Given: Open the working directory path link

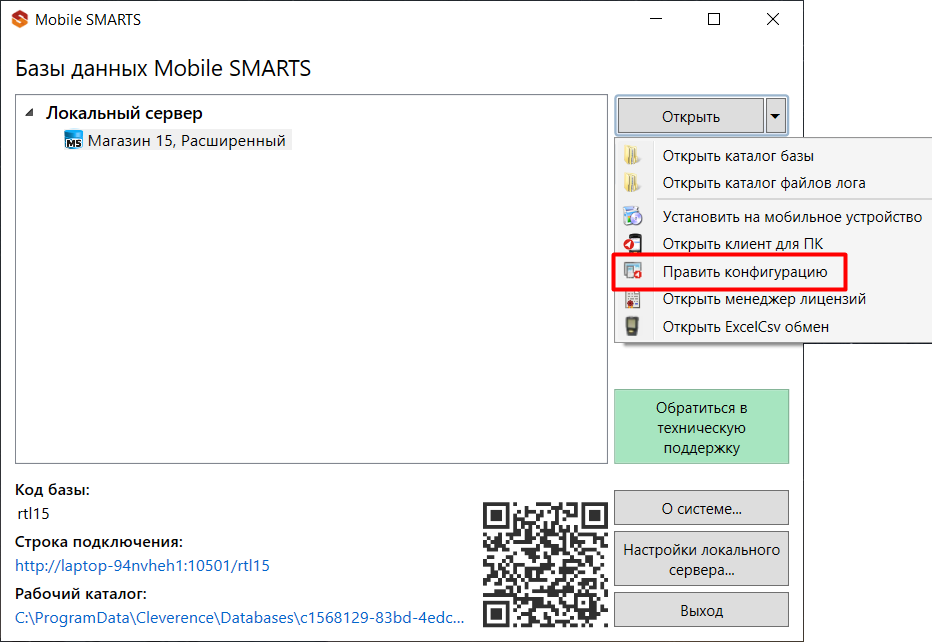Looking at the screenshot, I should pos(240,618).
